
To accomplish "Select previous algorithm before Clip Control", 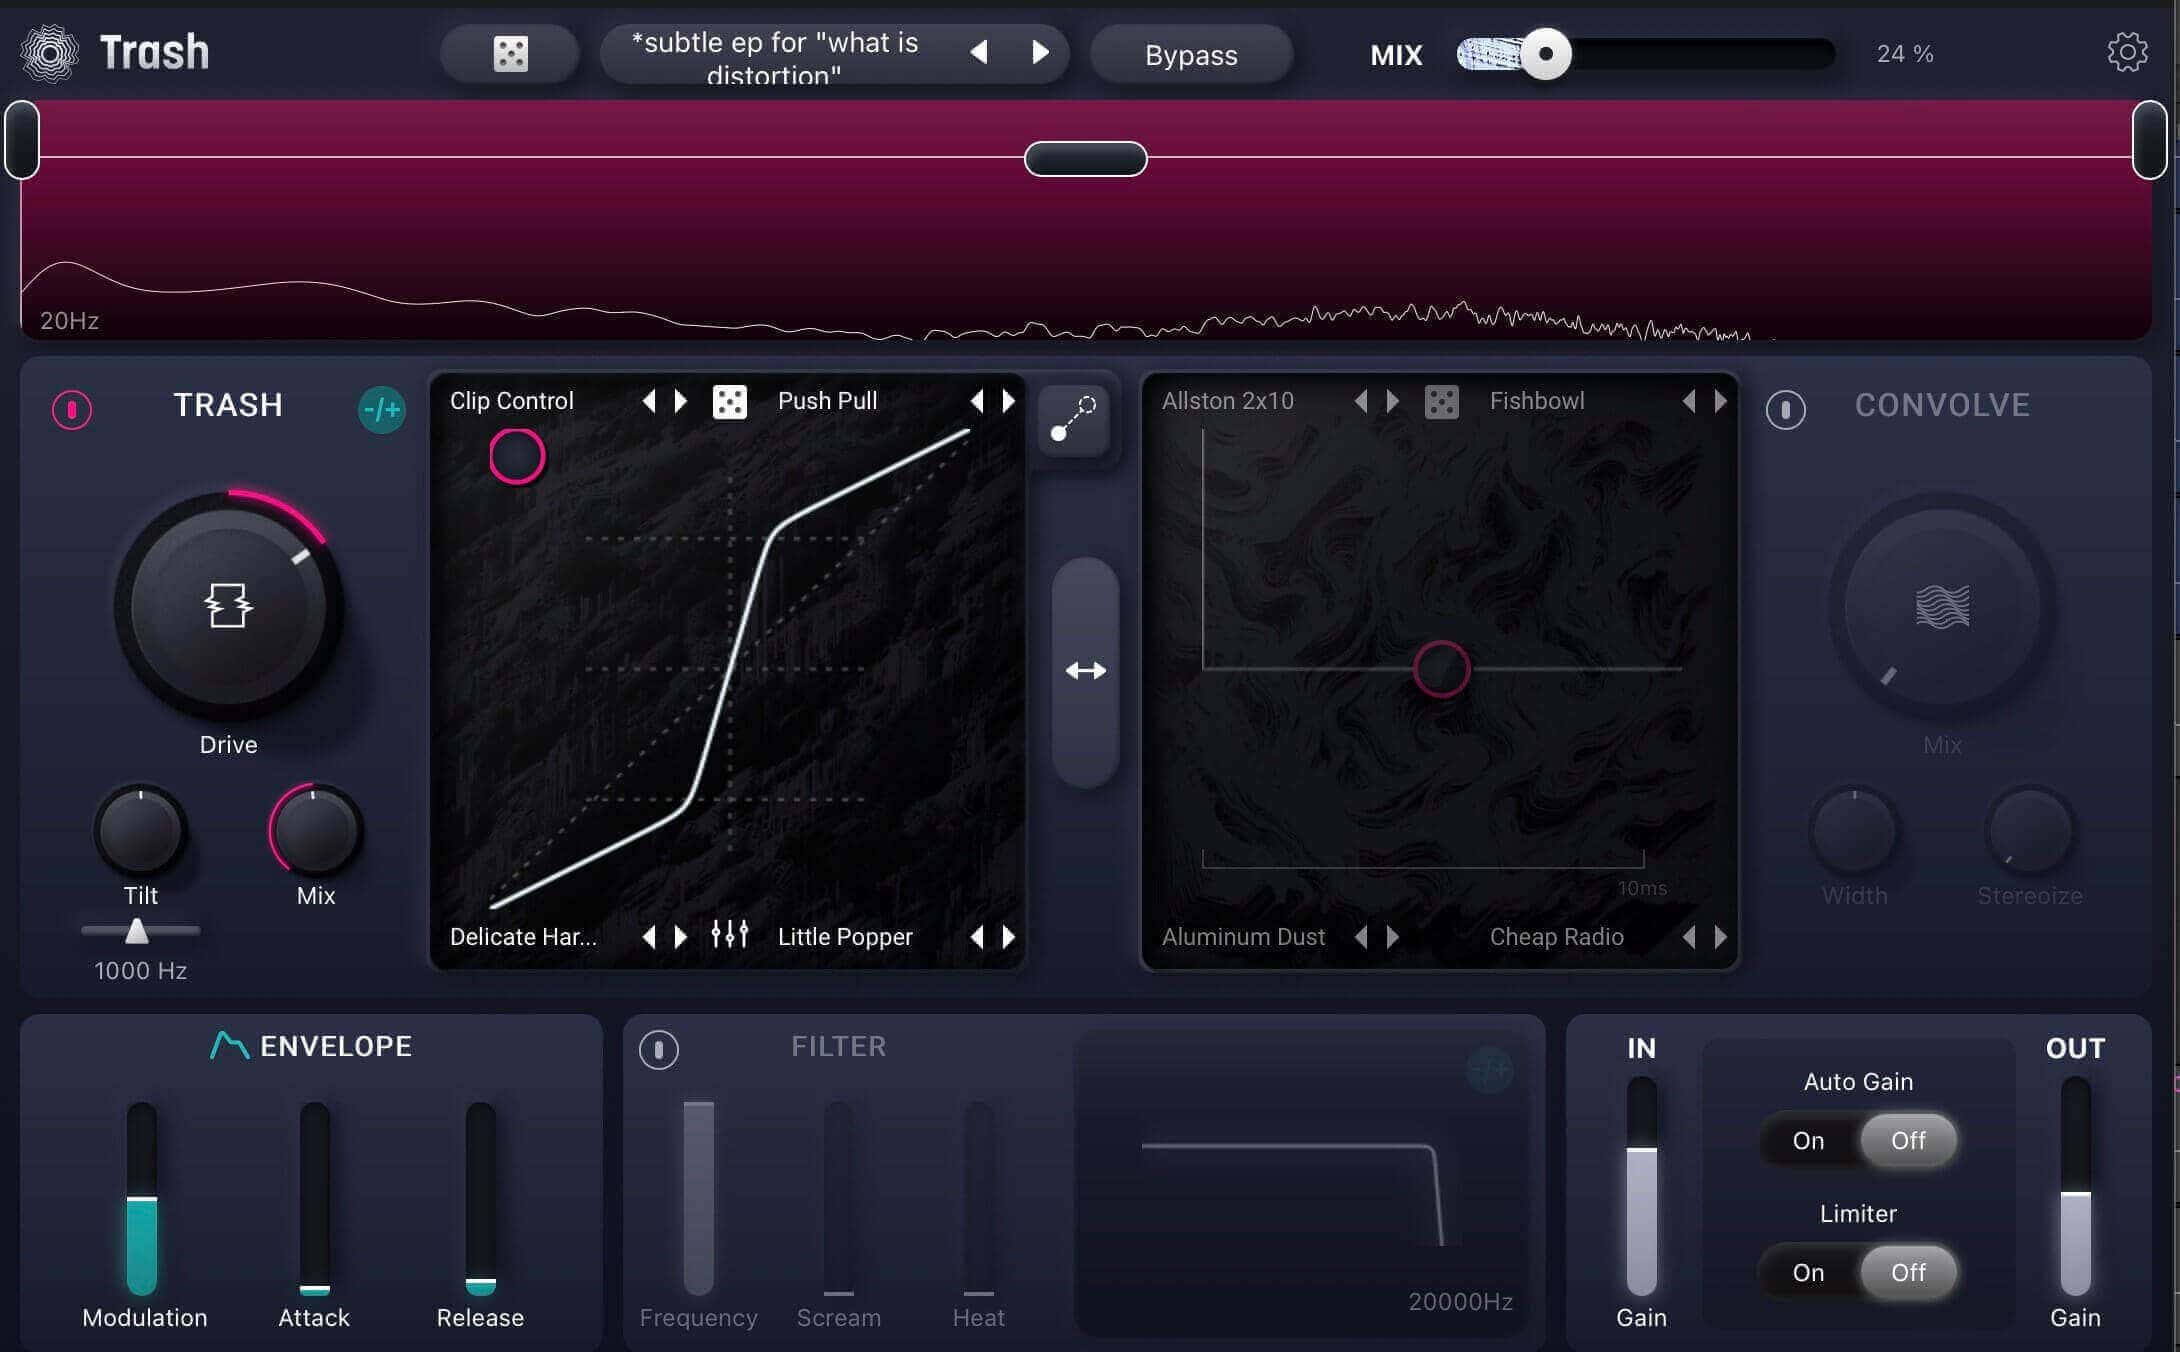I will 649,401.
